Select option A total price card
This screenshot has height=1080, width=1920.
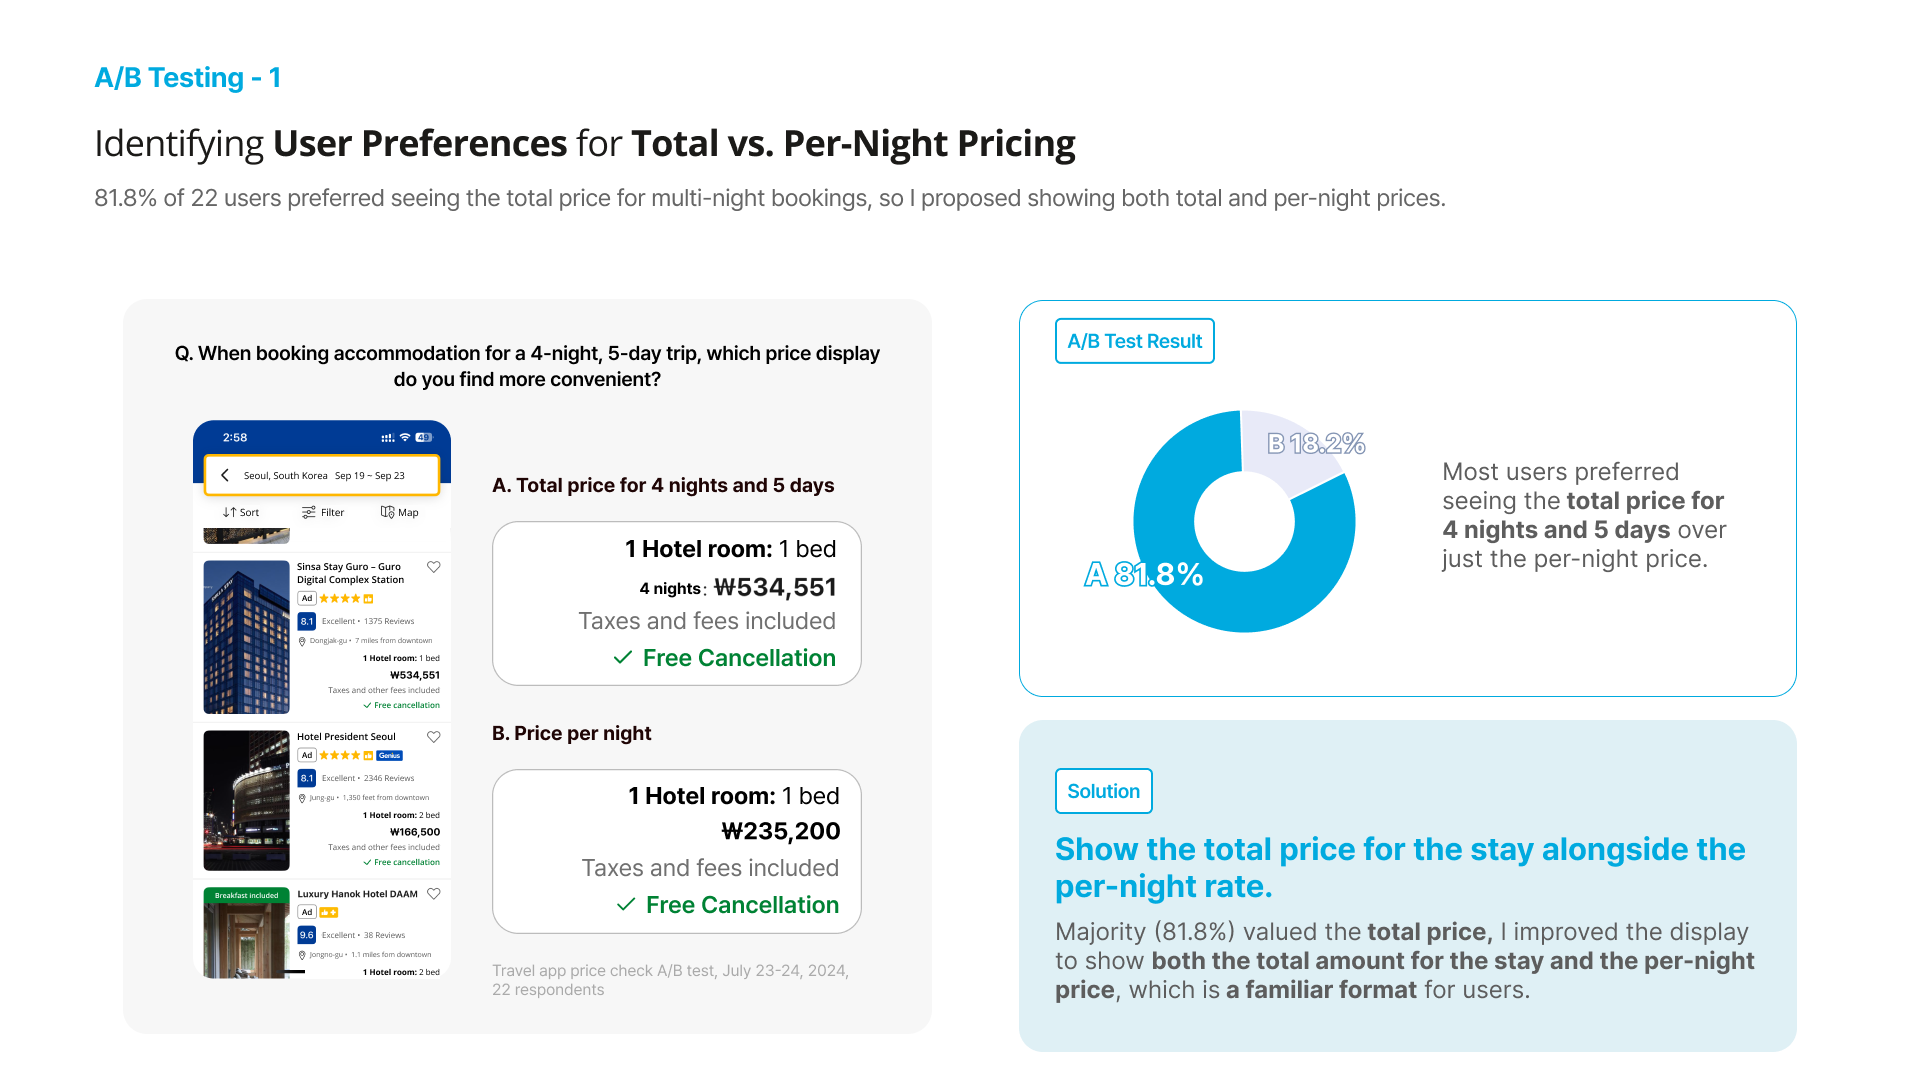(x=676, y=603)
